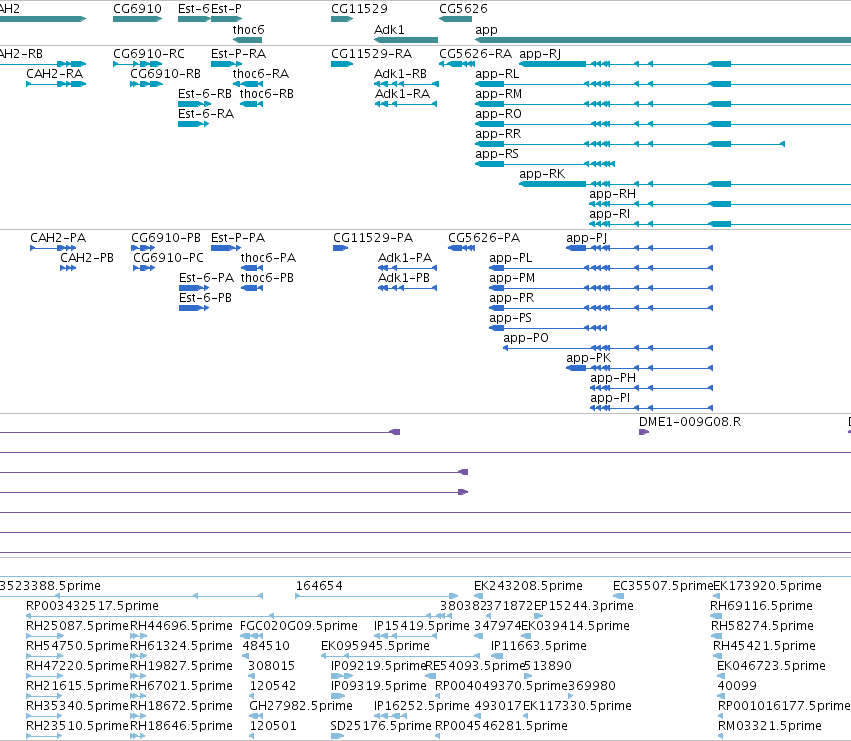851x741 pixels.
Task: Click EST label 164654
Action: (x=319, y=586)
